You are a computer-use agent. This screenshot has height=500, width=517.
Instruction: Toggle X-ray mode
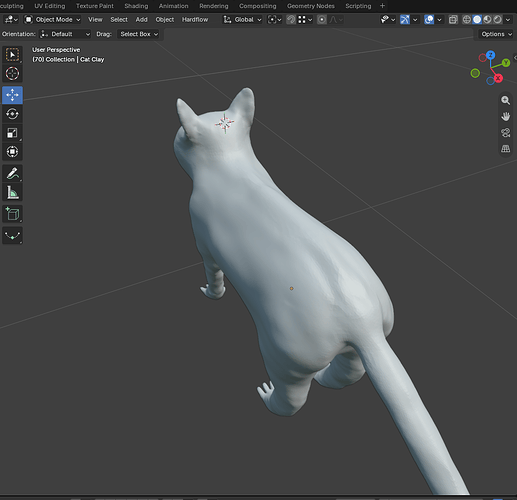(453, 20)
